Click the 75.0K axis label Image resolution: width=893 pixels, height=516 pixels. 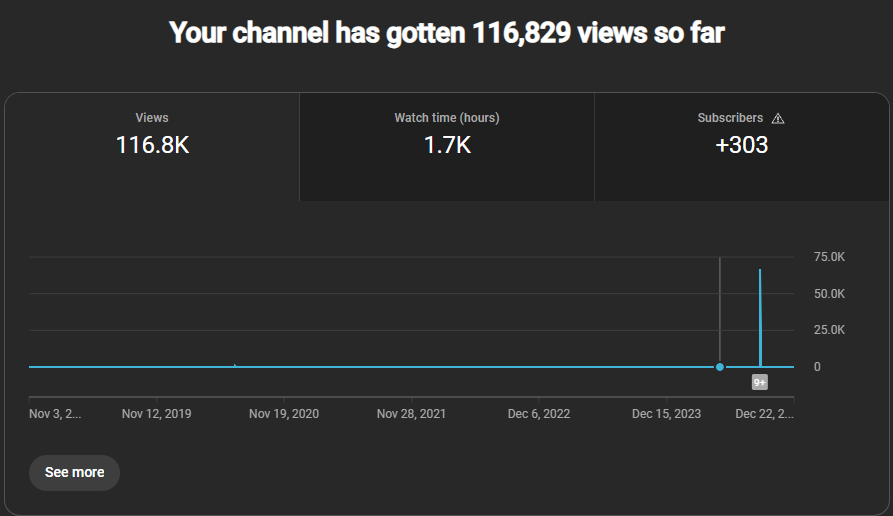click(829, 257)
